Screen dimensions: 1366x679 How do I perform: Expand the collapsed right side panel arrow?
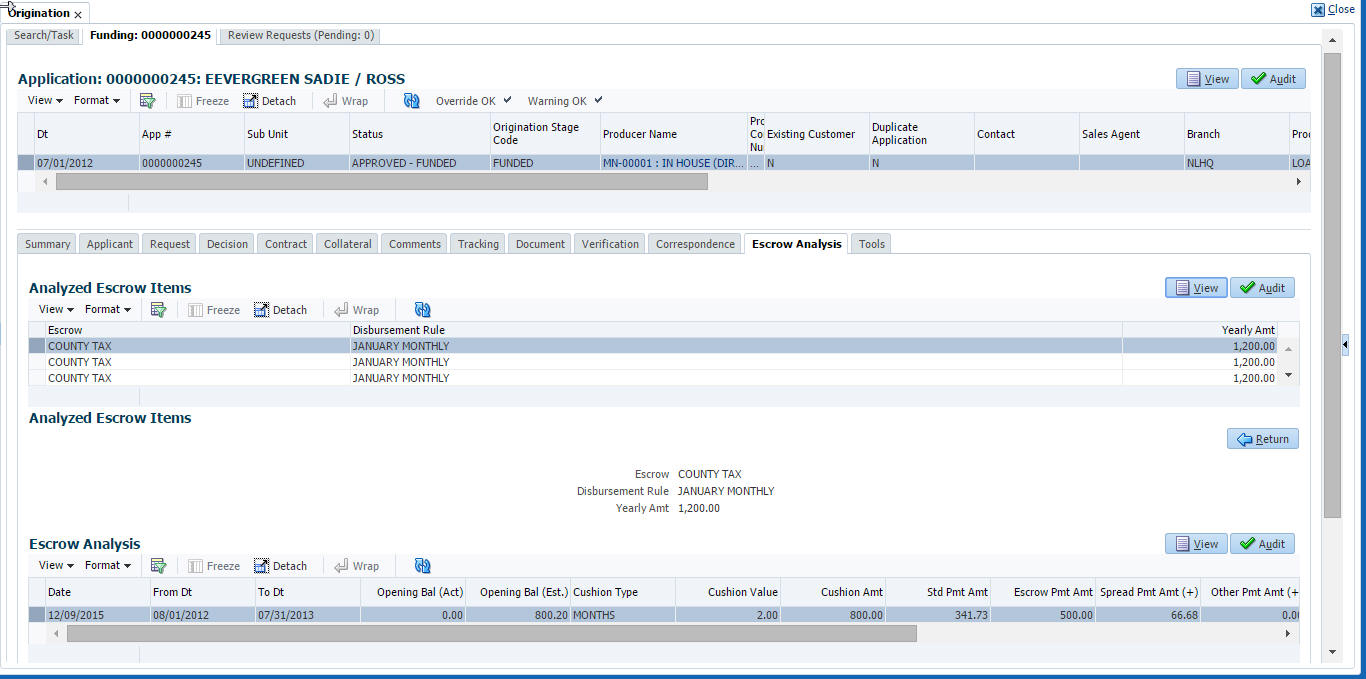(x=1345, y=344)
